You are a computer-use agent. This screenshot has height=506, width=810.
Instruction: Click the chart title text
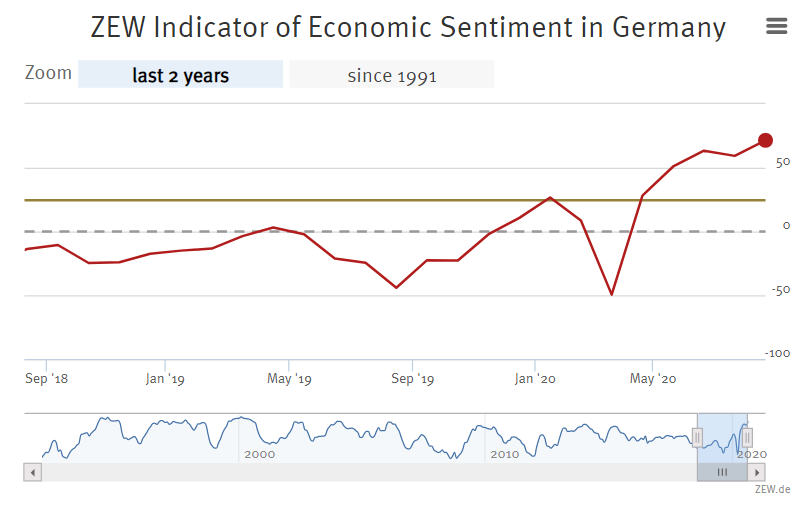pyautogui.click(x=408, y=27)
